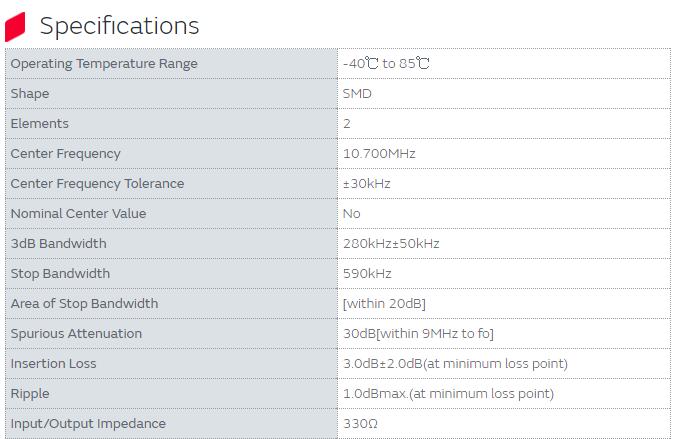Select the Shape row label
673x439 pixels.
coord(29,94)
